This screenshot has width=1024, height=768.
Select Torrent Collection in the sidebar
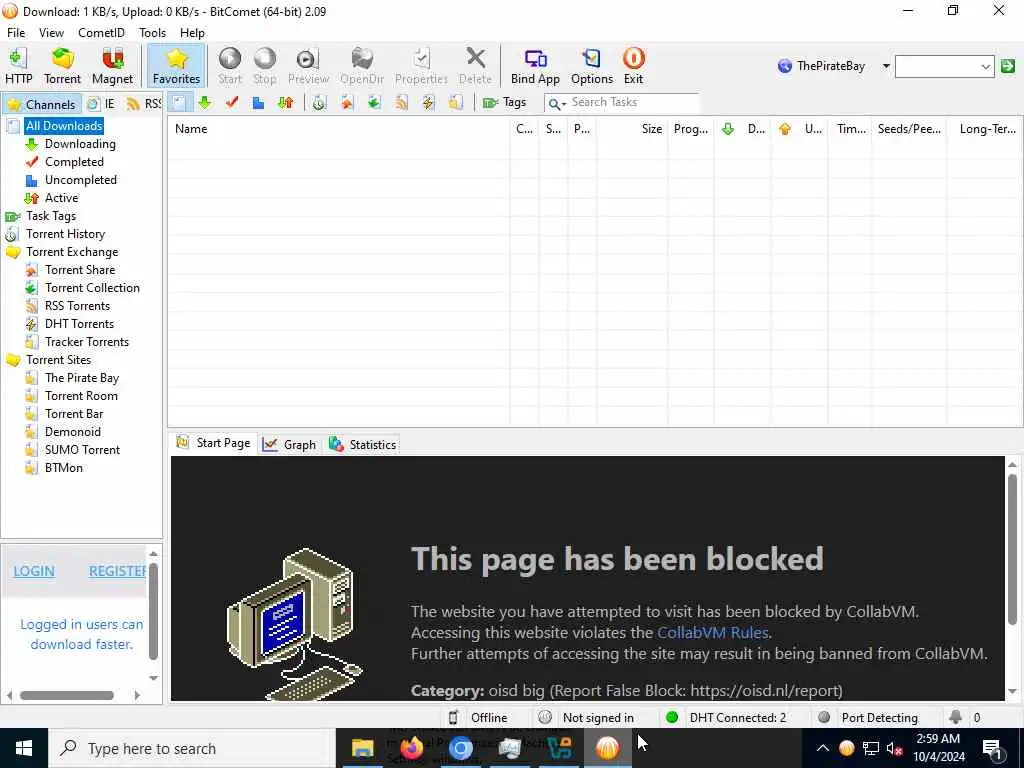pos(92,287)
